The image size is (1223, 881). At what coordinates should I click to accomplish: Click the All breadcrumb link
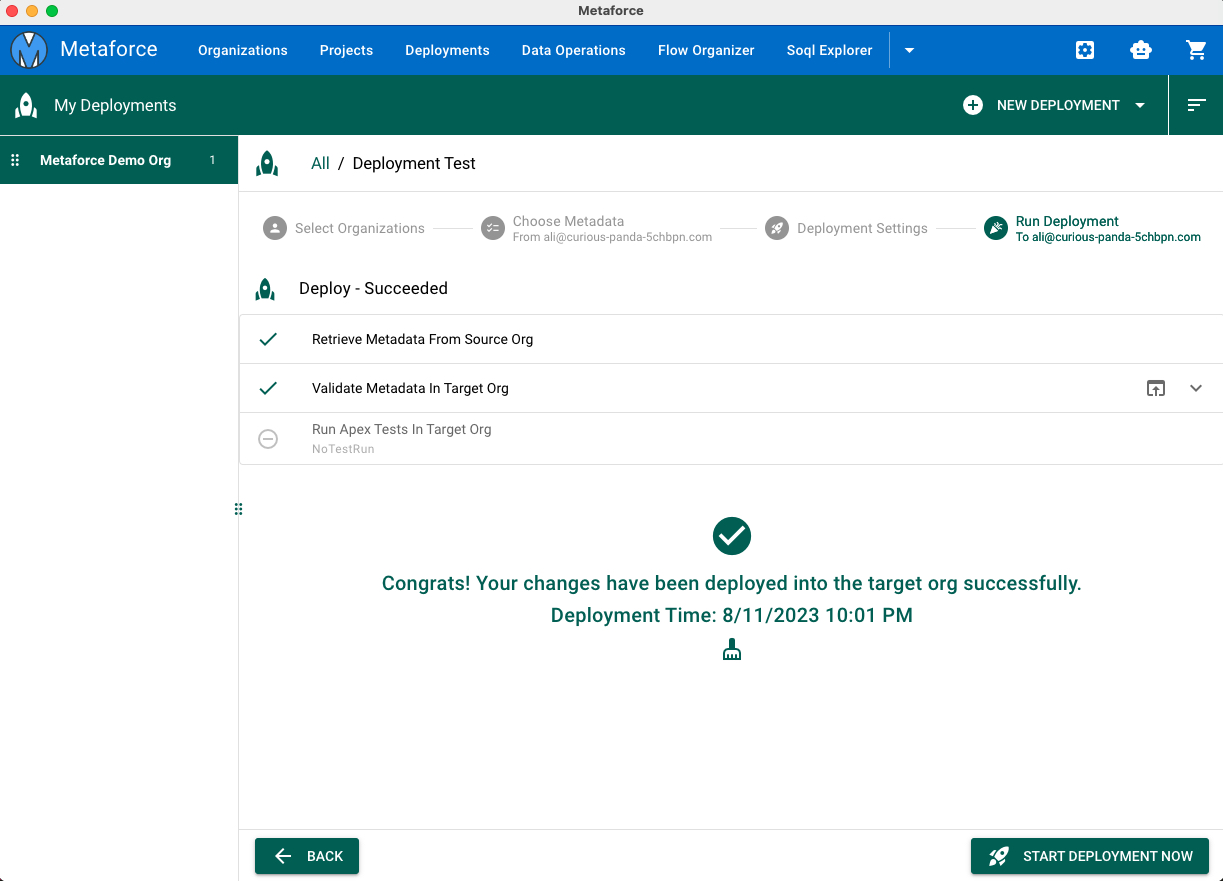tap(320, 163)
